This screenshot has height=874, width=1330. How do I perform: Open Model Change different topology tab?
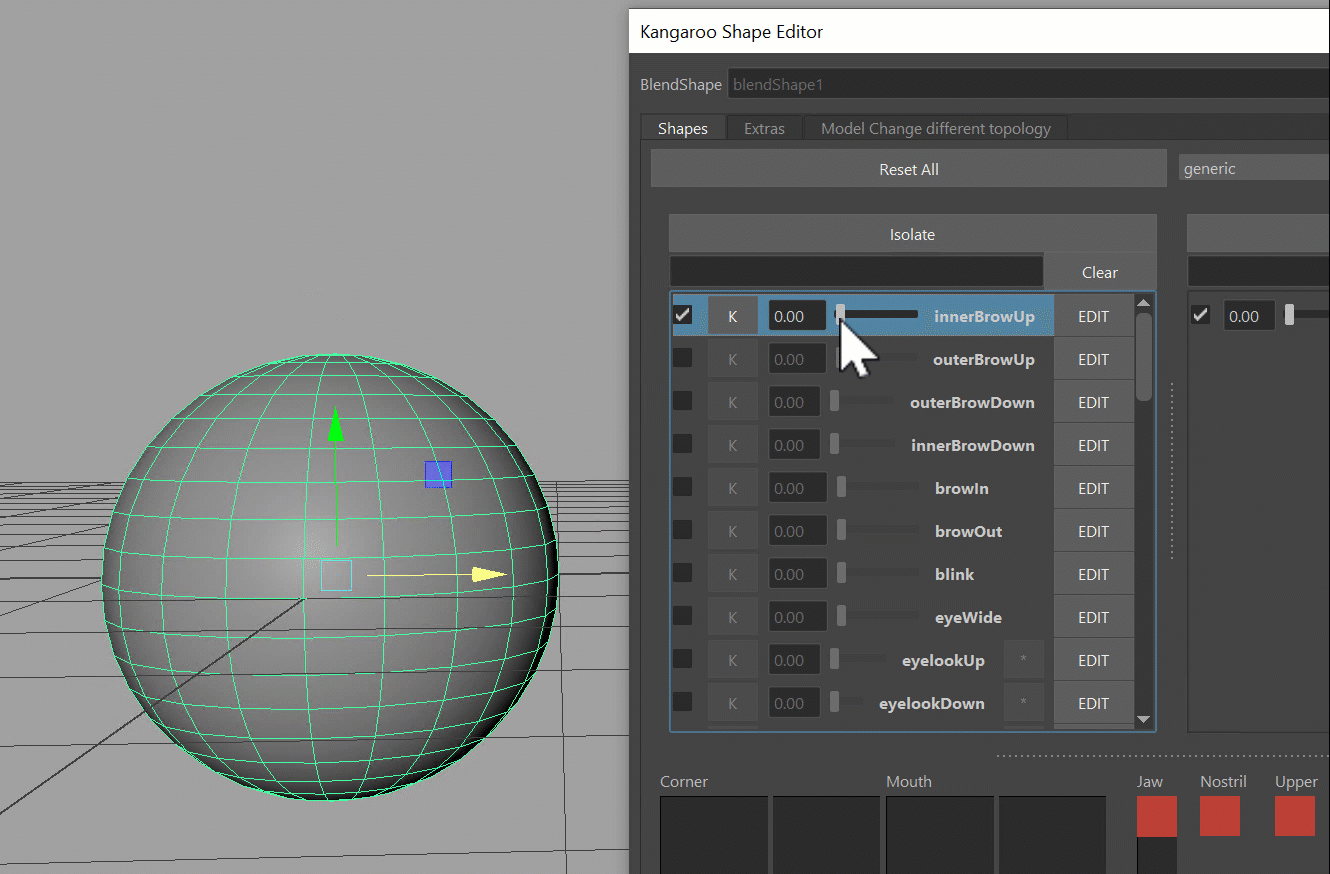coord(936,128)
